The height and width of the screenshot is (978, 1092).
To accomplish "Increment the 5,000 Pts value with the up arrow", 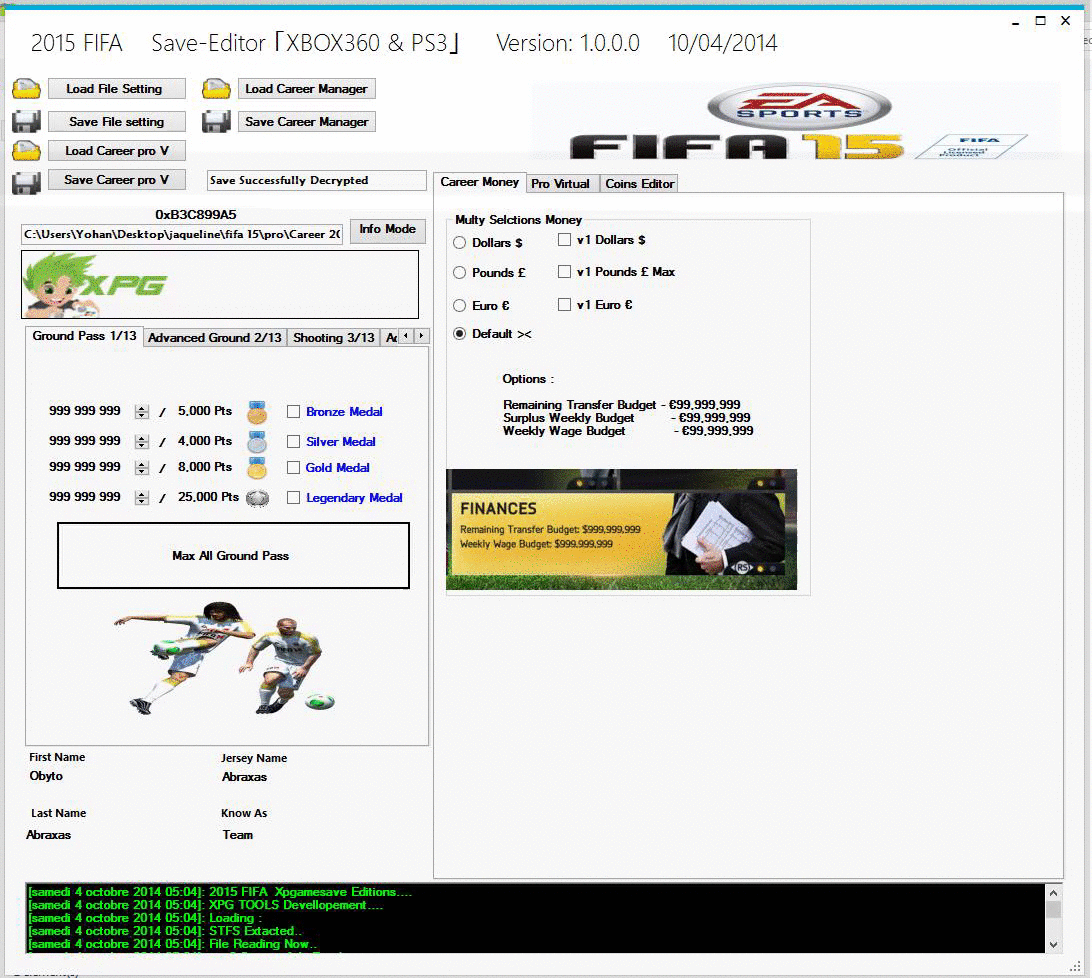I will point(140,407).
